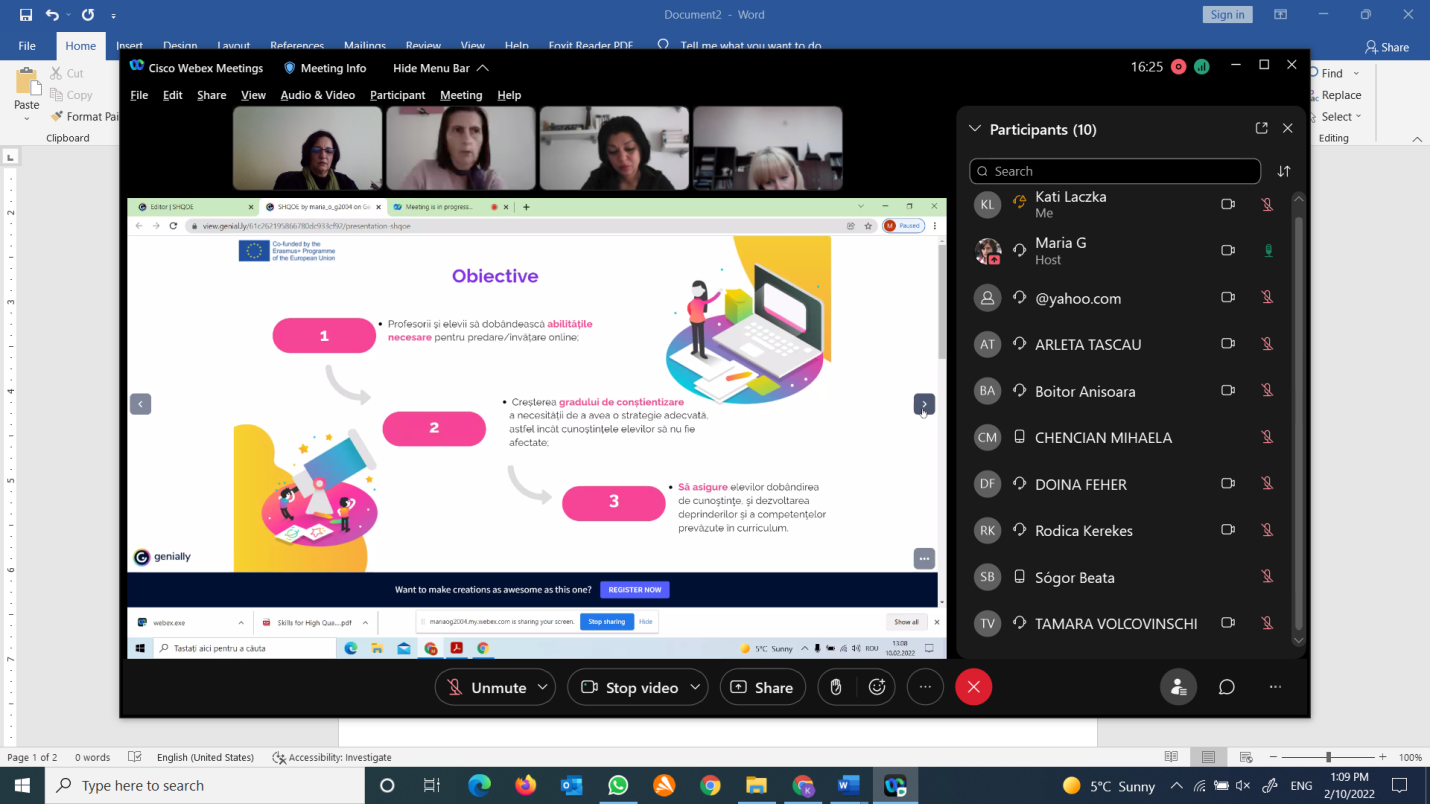Click the @yahoo.com participant avatar
This screenshot has height=804, width=1430.
click(x=987, y=298)
